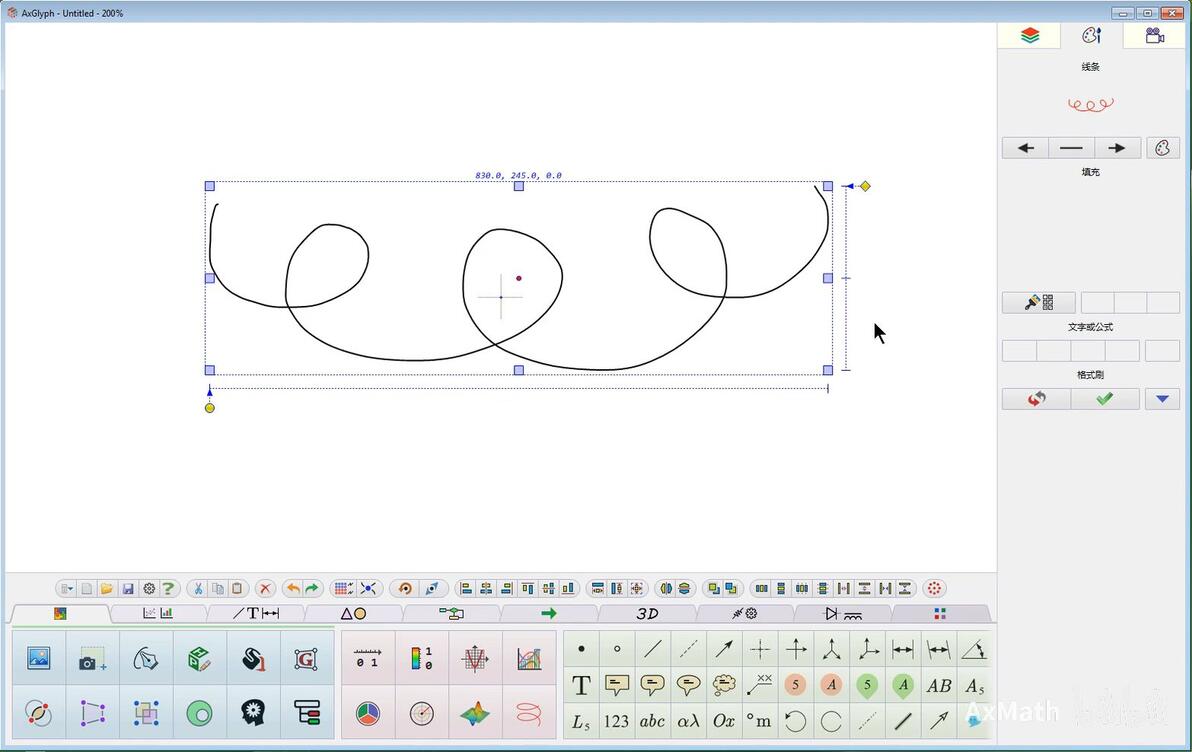Insert a polar plot chart

[x=421, y=713]
